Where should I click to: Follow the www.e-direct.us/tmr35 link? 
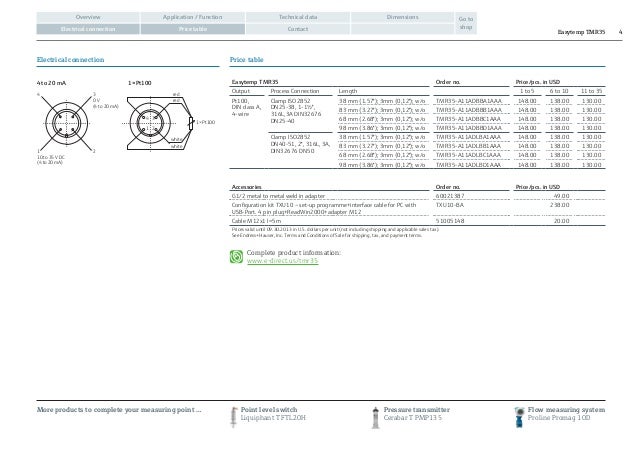pyautogui.click(x=282, y=261)
